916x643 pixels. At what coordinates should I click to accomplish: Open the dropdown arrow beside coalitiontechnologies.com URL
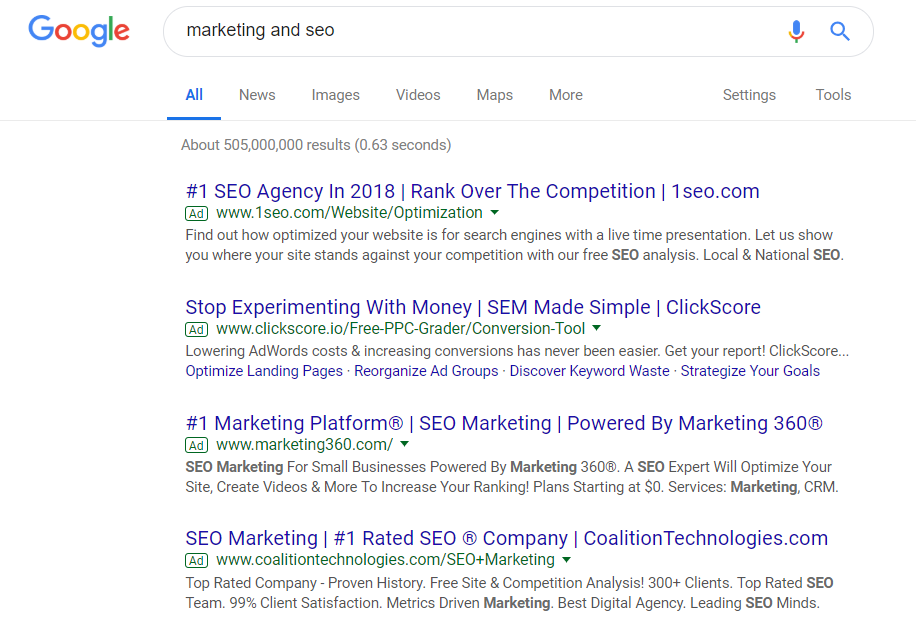tap(567, 560)
